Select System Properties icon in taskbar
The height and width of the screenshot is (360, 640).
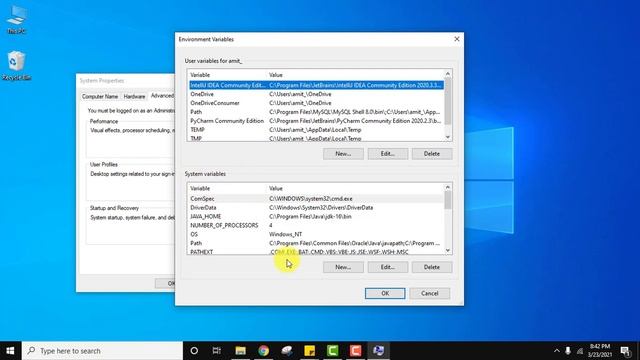[x=379, y=351]
